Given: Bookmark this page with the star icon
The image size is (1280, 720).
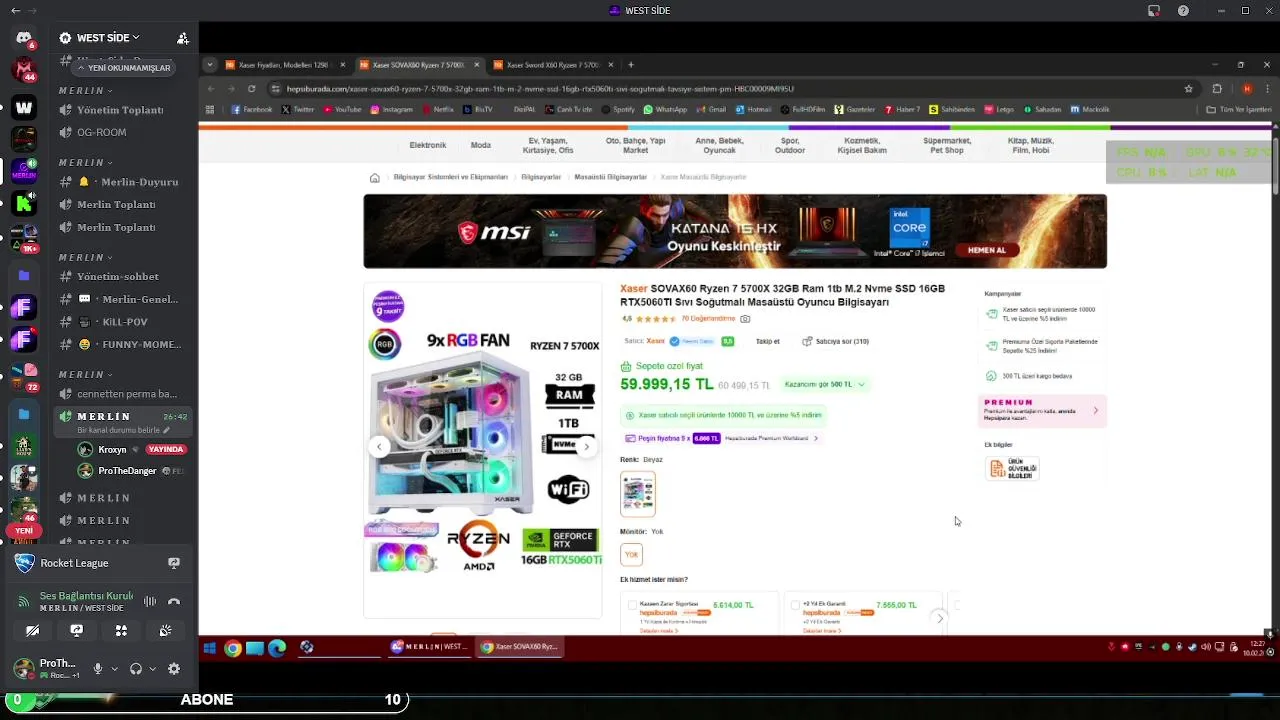Looking at the screenshot, I should click(1188, 88).
